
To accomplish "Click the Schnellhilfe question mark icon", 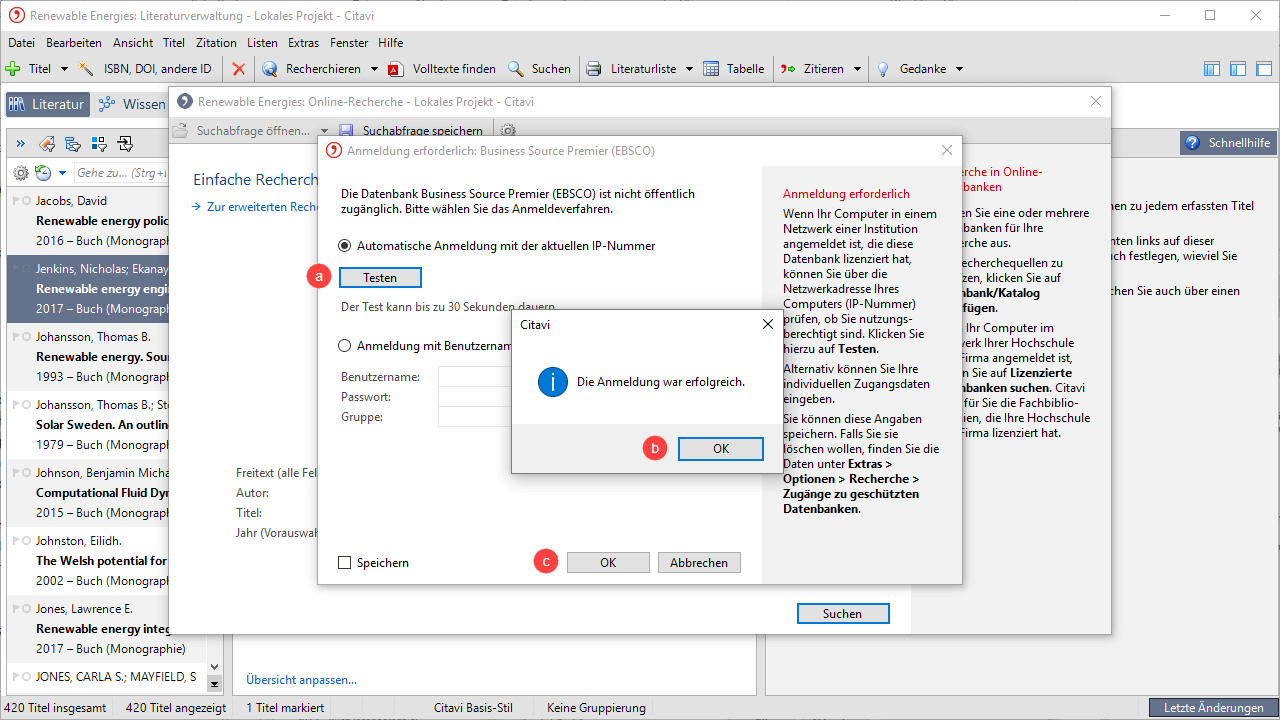I will (1192, 143).
